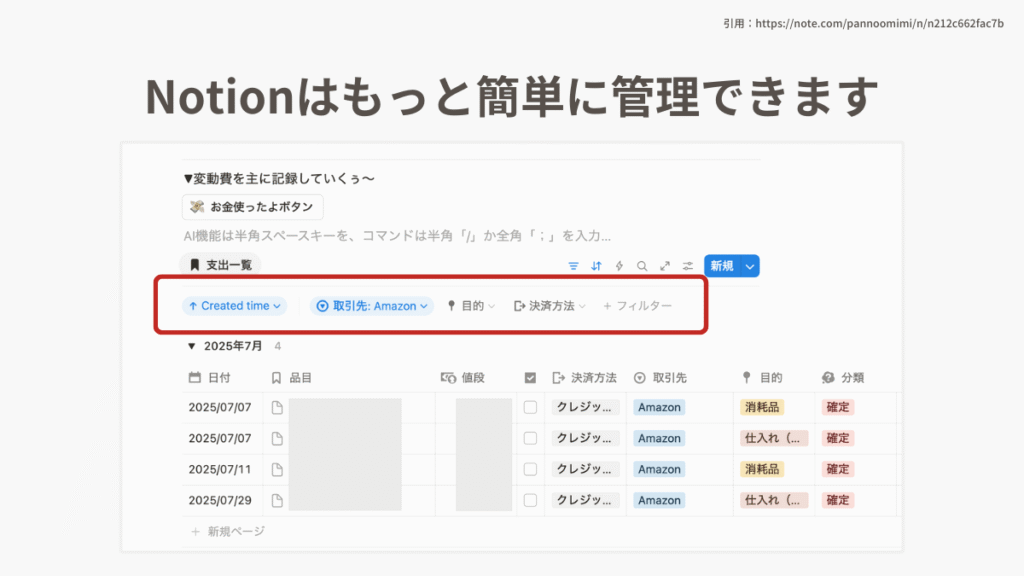This screenshot has height=576, width=1024.
Task: Collapse the 2025年7月 group triangle
Action: pos(193,347)
